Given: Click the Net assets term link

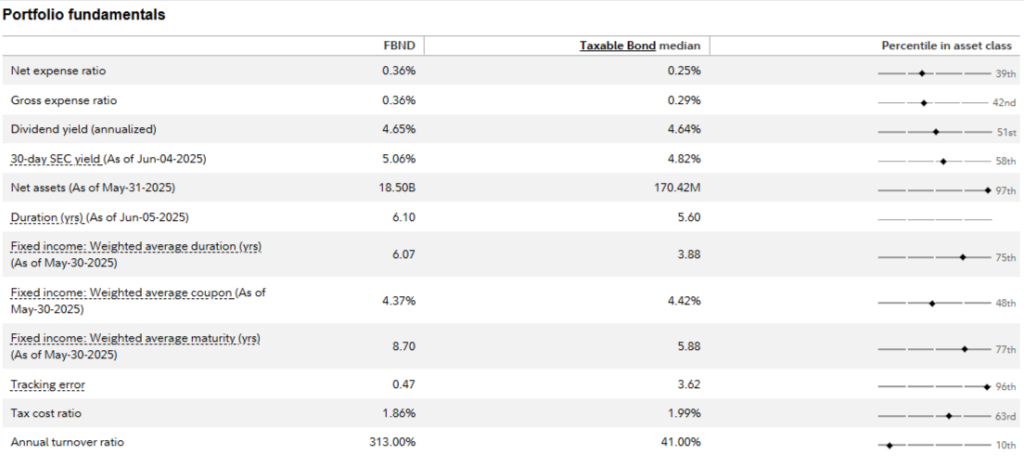Looking at the screenshot, I should (x=36, y=189).
